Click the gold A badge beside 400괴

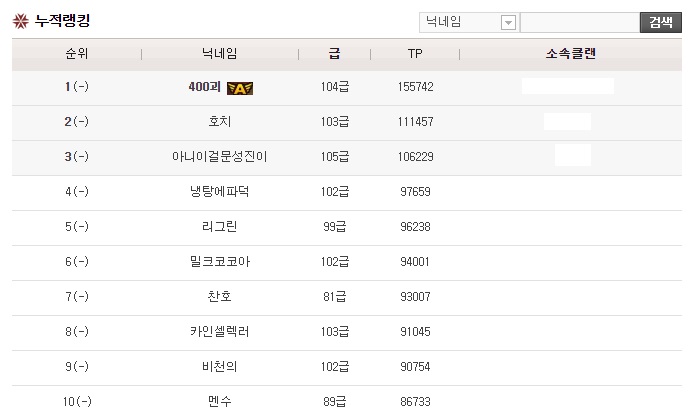click(239, 88)
